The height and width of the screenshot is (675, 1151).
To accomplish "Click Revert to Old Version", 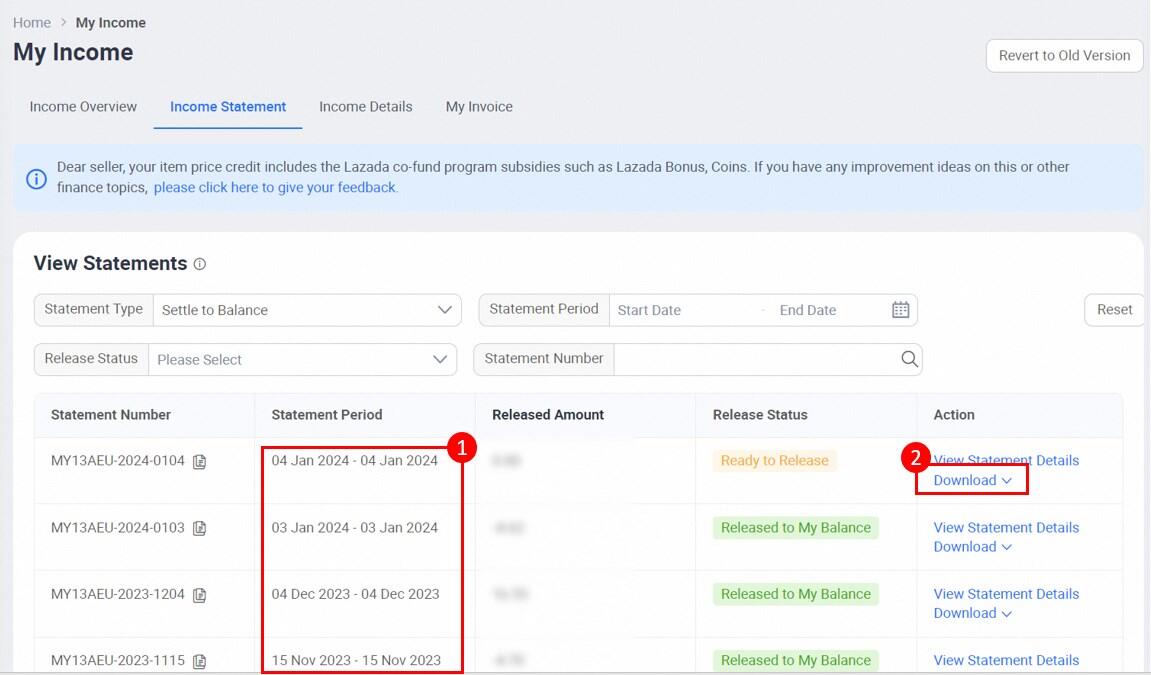I will (x=1064, y=55).
